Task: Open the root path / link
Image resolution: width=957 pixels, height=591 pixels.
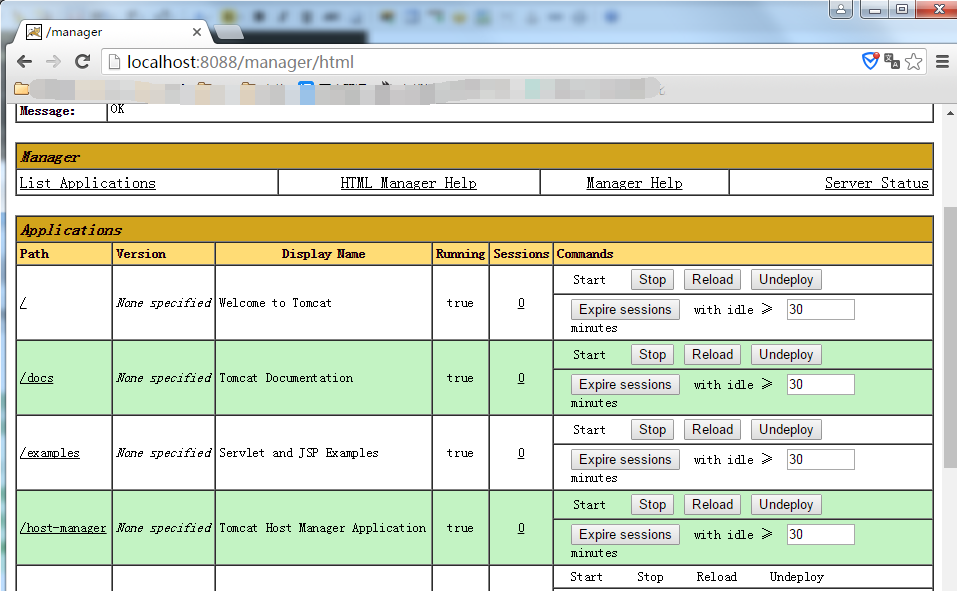Action: (23, 303)
